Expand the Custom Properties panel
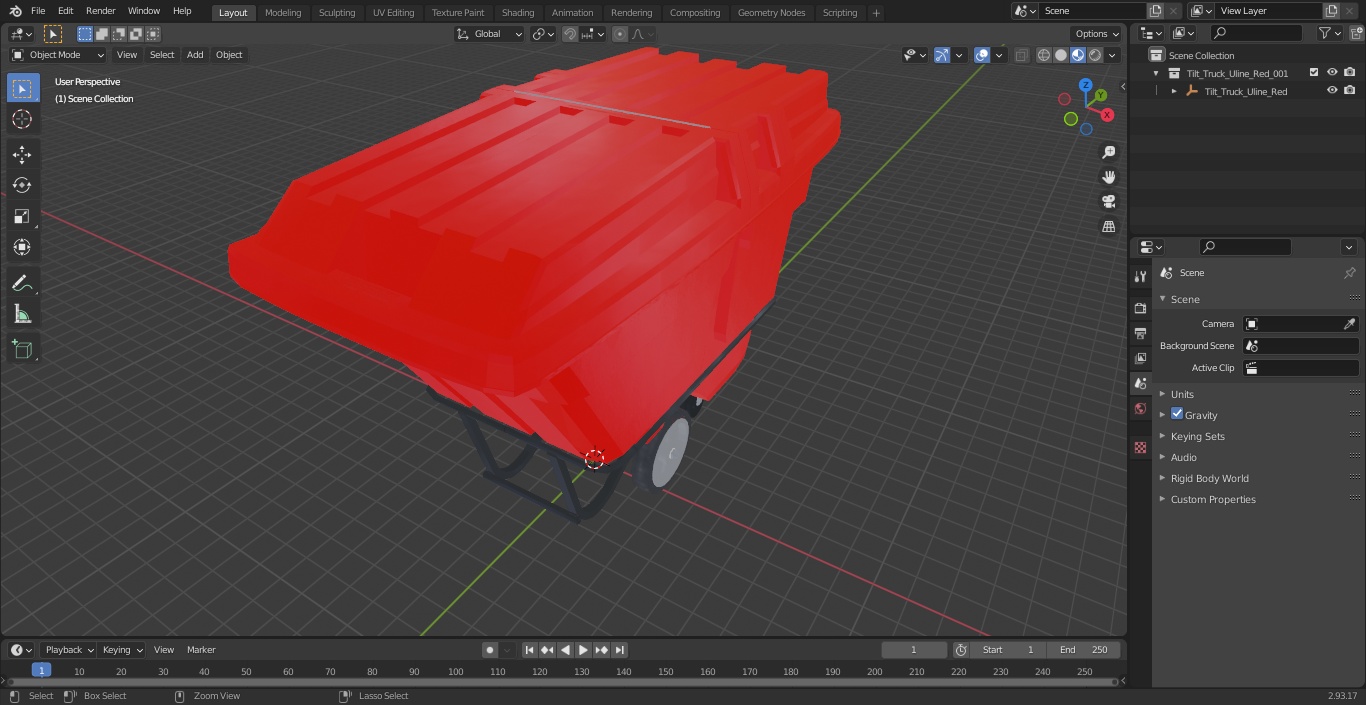Viewport: 1366px width, 705px height. pos(1162,499)
